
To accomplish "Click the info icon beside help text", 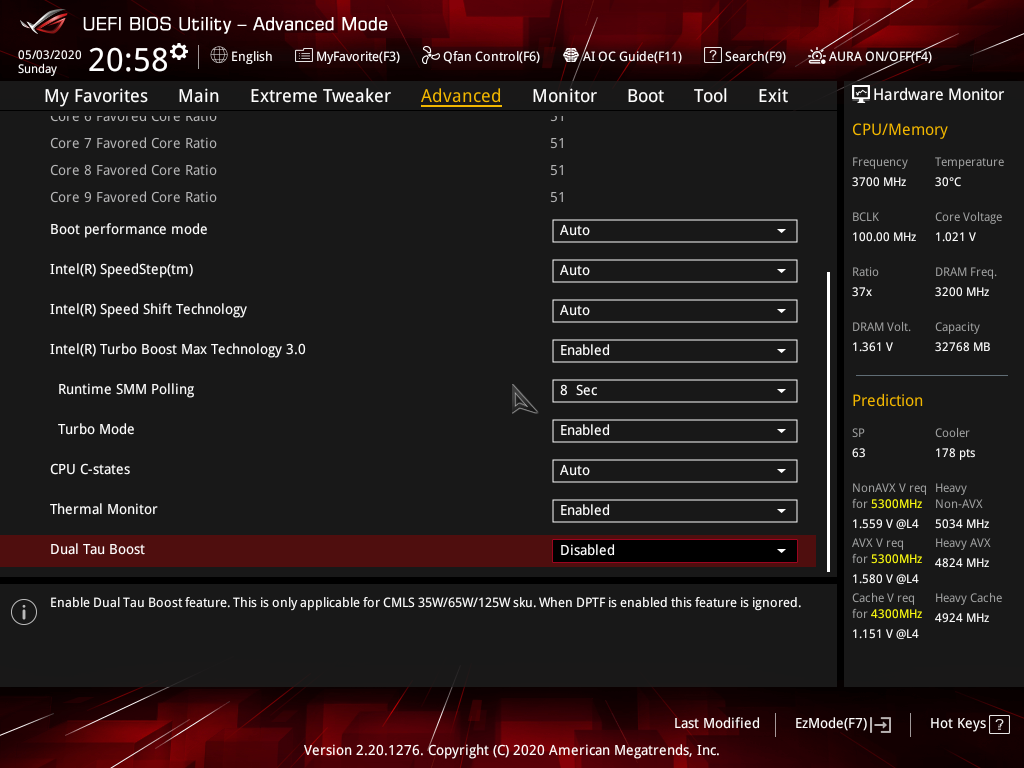I will pyautogui.click(x=24, y=612).
